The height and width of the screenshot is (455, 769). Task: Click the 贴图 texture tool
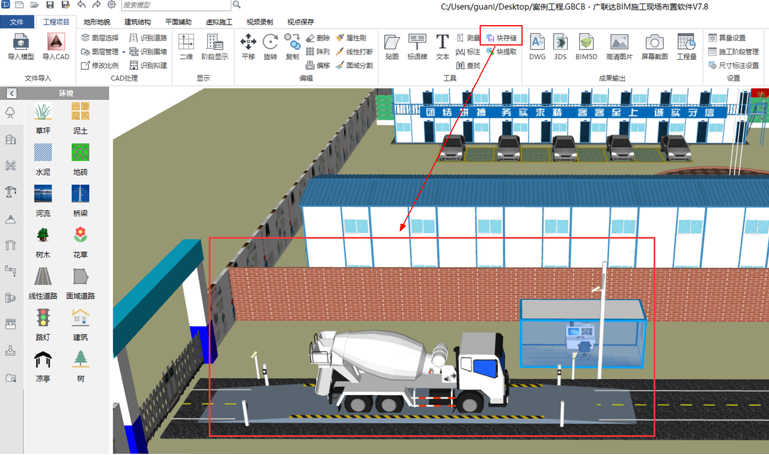[x=392, y=47]
